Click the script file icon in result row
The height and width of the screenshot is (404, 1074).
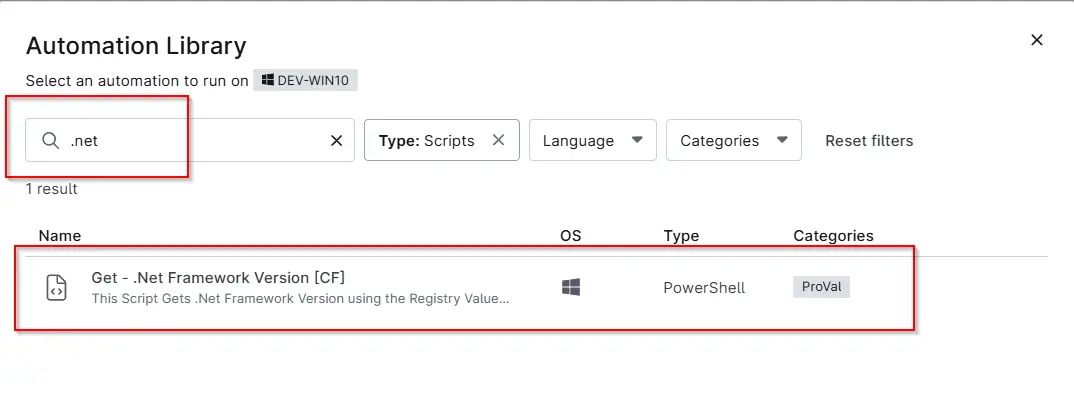(x=56, y=288)
